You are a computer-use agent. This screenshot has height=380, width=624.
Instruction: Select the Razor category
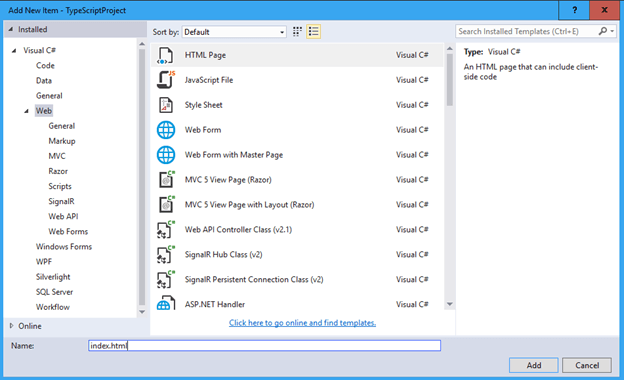[x=58, y=171]
